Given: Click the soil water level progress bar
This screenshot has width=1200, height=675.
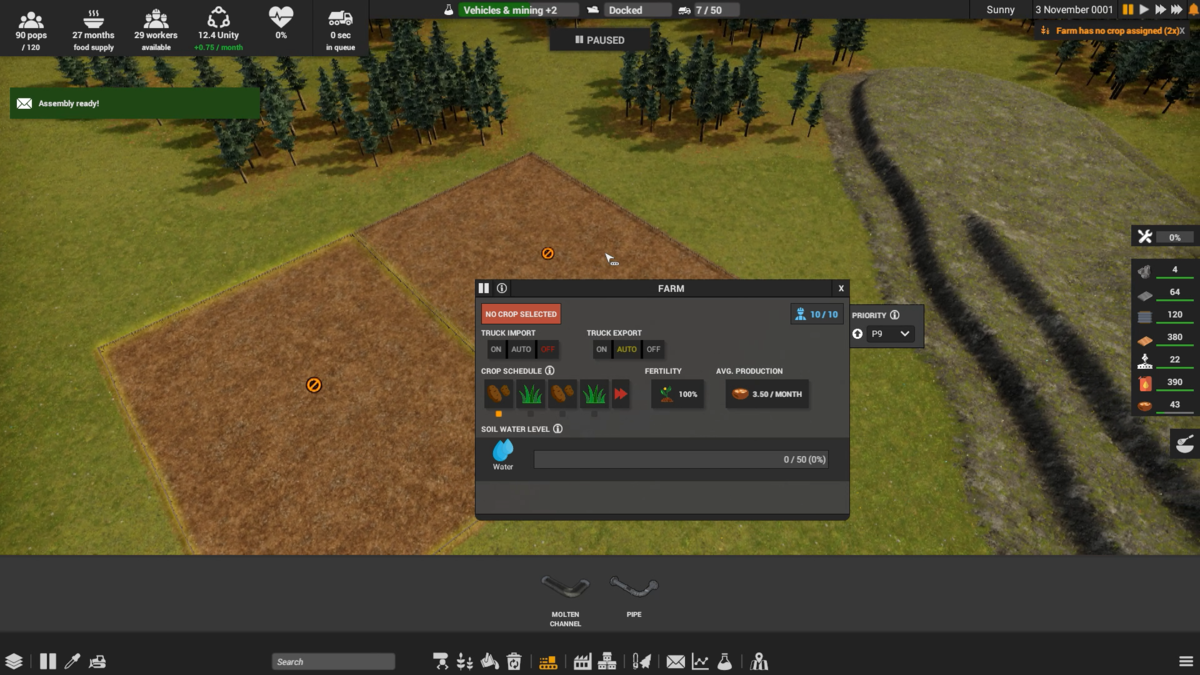Looking at the screenshot, I should [681, 460].
